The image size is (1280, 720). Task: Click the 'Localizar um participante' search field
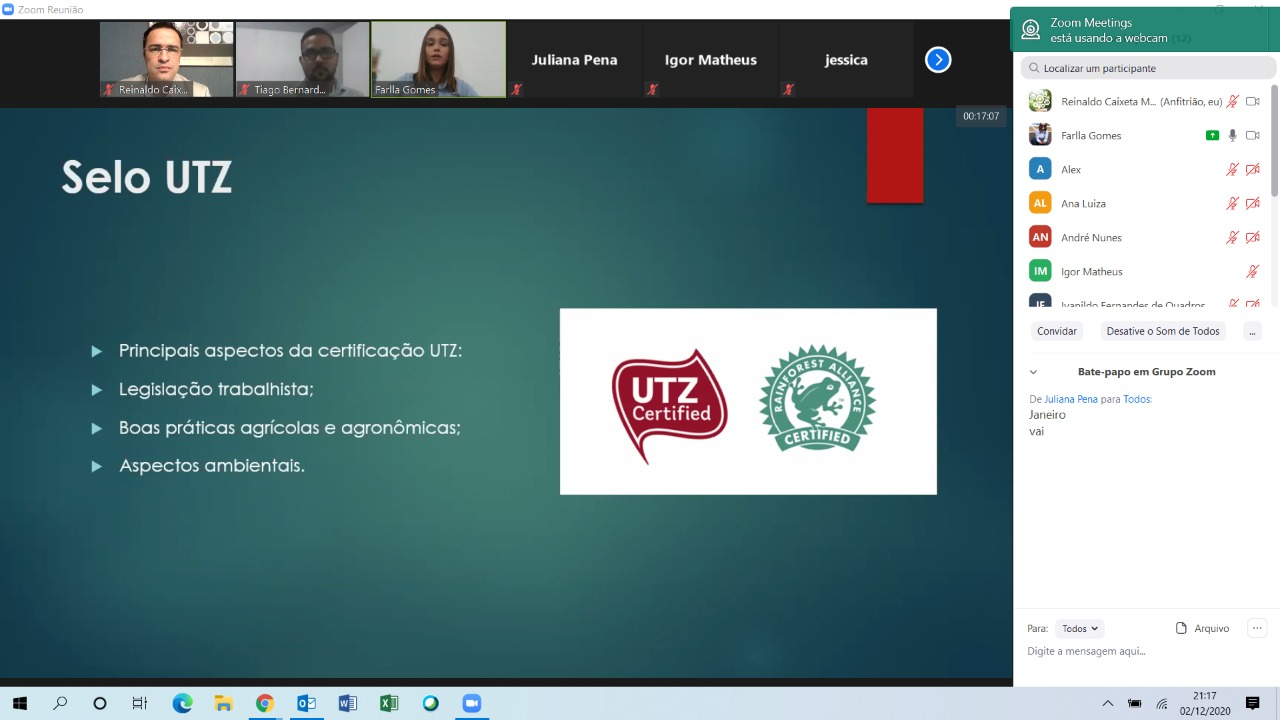point(1150,68)
